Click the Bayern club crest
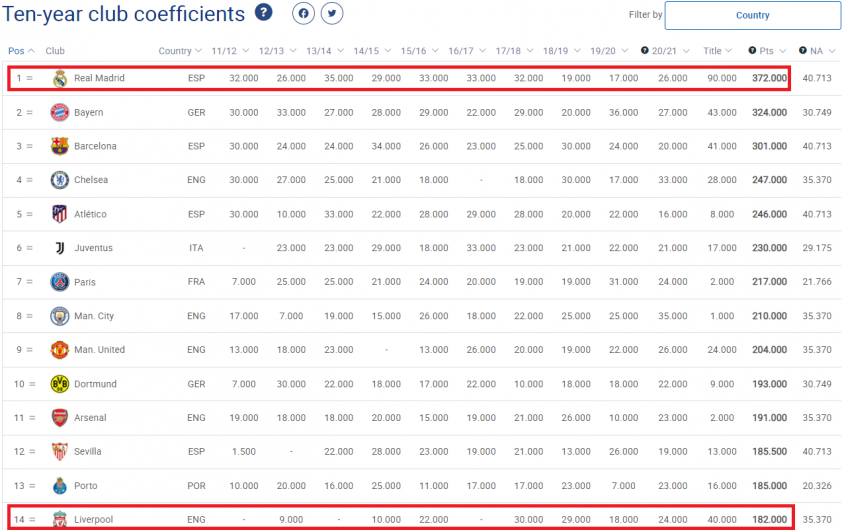This screenshot has height=530, width=842. tap(60, 112)
